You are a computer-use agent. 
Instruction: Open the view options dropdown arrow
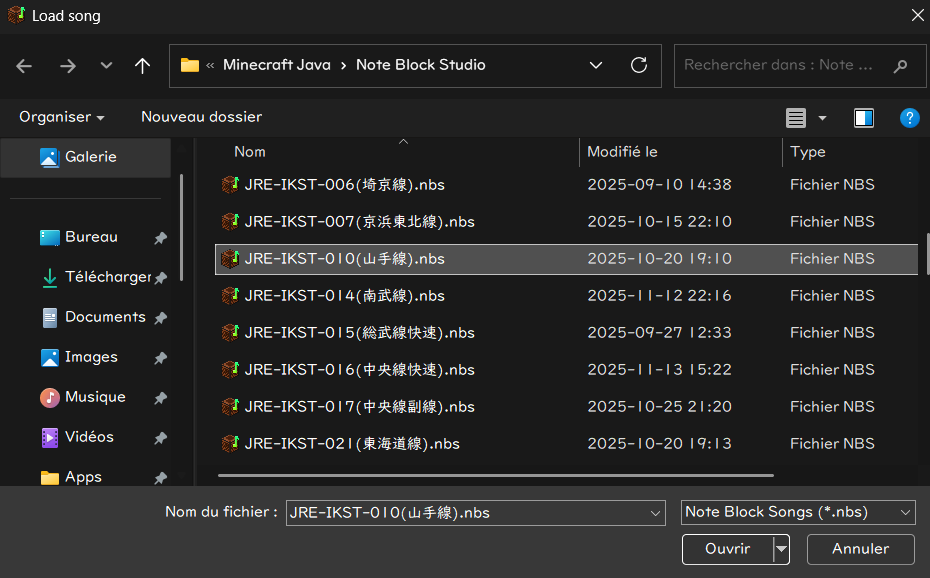[823, 118]
